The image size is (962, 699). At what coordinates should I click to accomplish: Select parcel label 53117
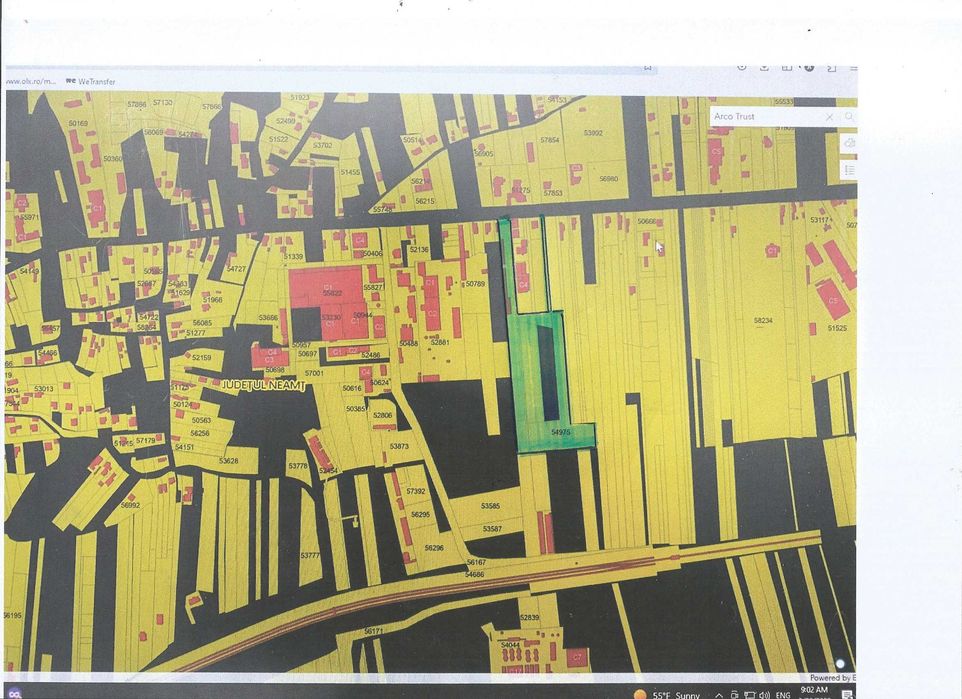[820, 220]
